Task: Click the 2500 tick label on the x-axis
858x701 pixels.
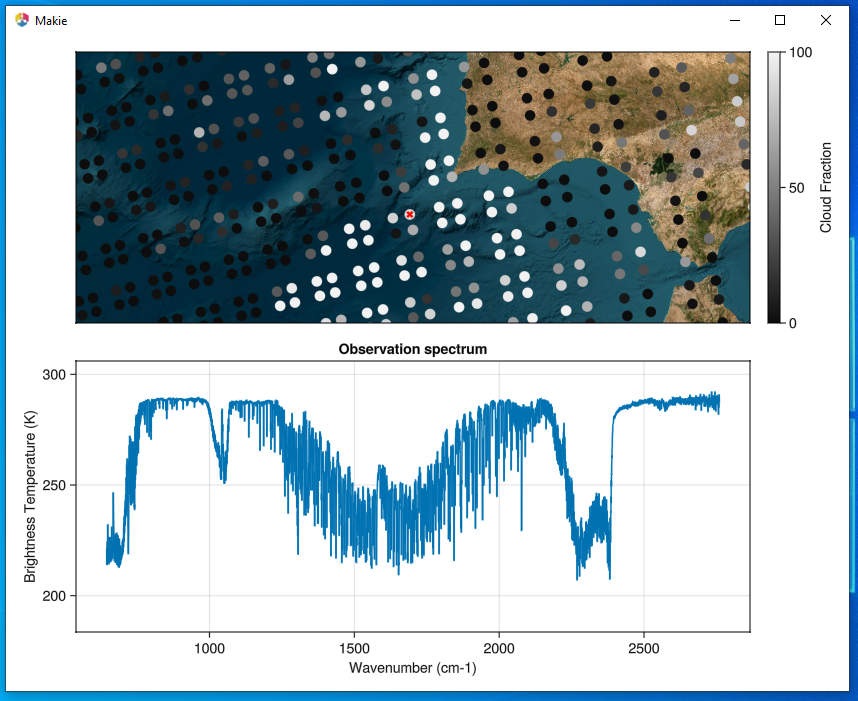Action: [x=645, y=648]
